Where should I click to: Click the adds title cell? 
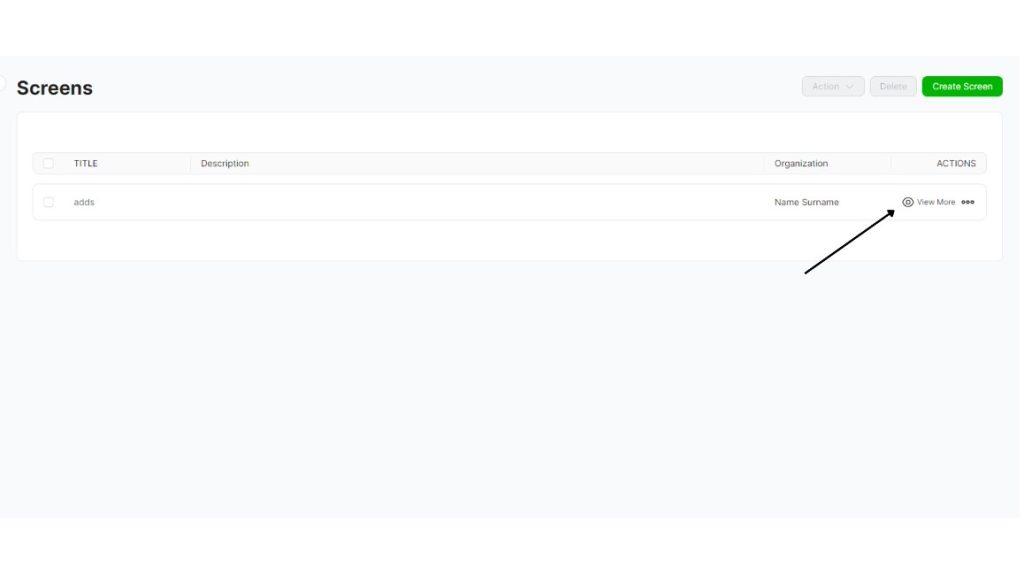point(84,202)
